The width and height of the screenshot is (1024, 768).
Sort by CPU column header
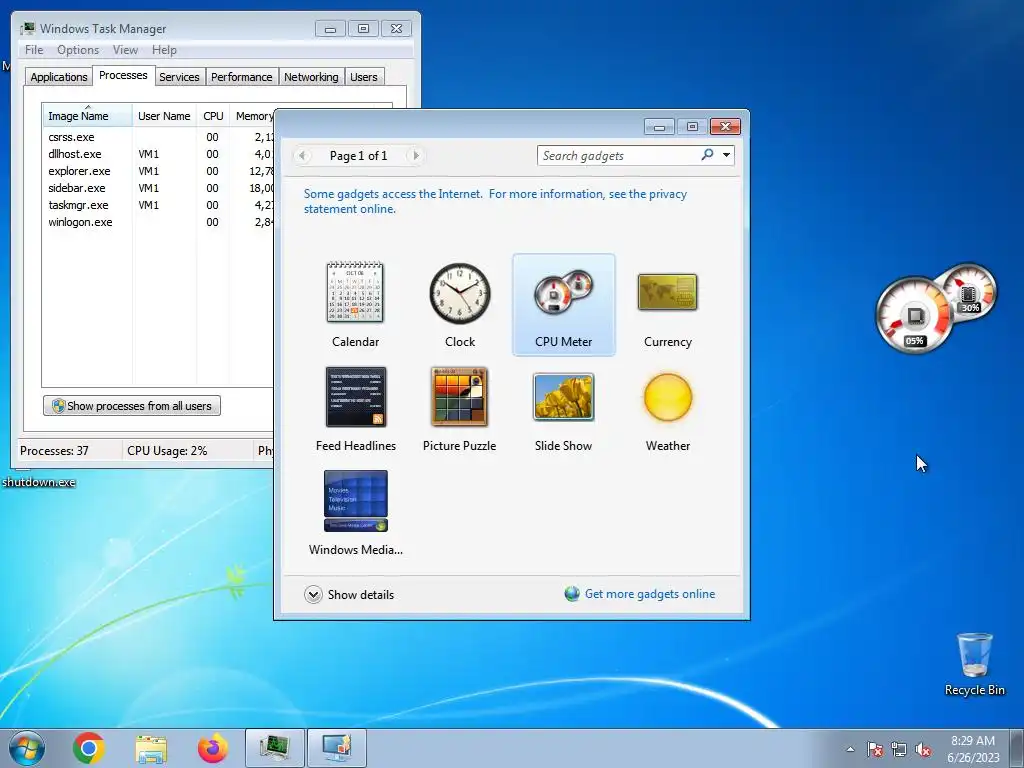point(213,116)
